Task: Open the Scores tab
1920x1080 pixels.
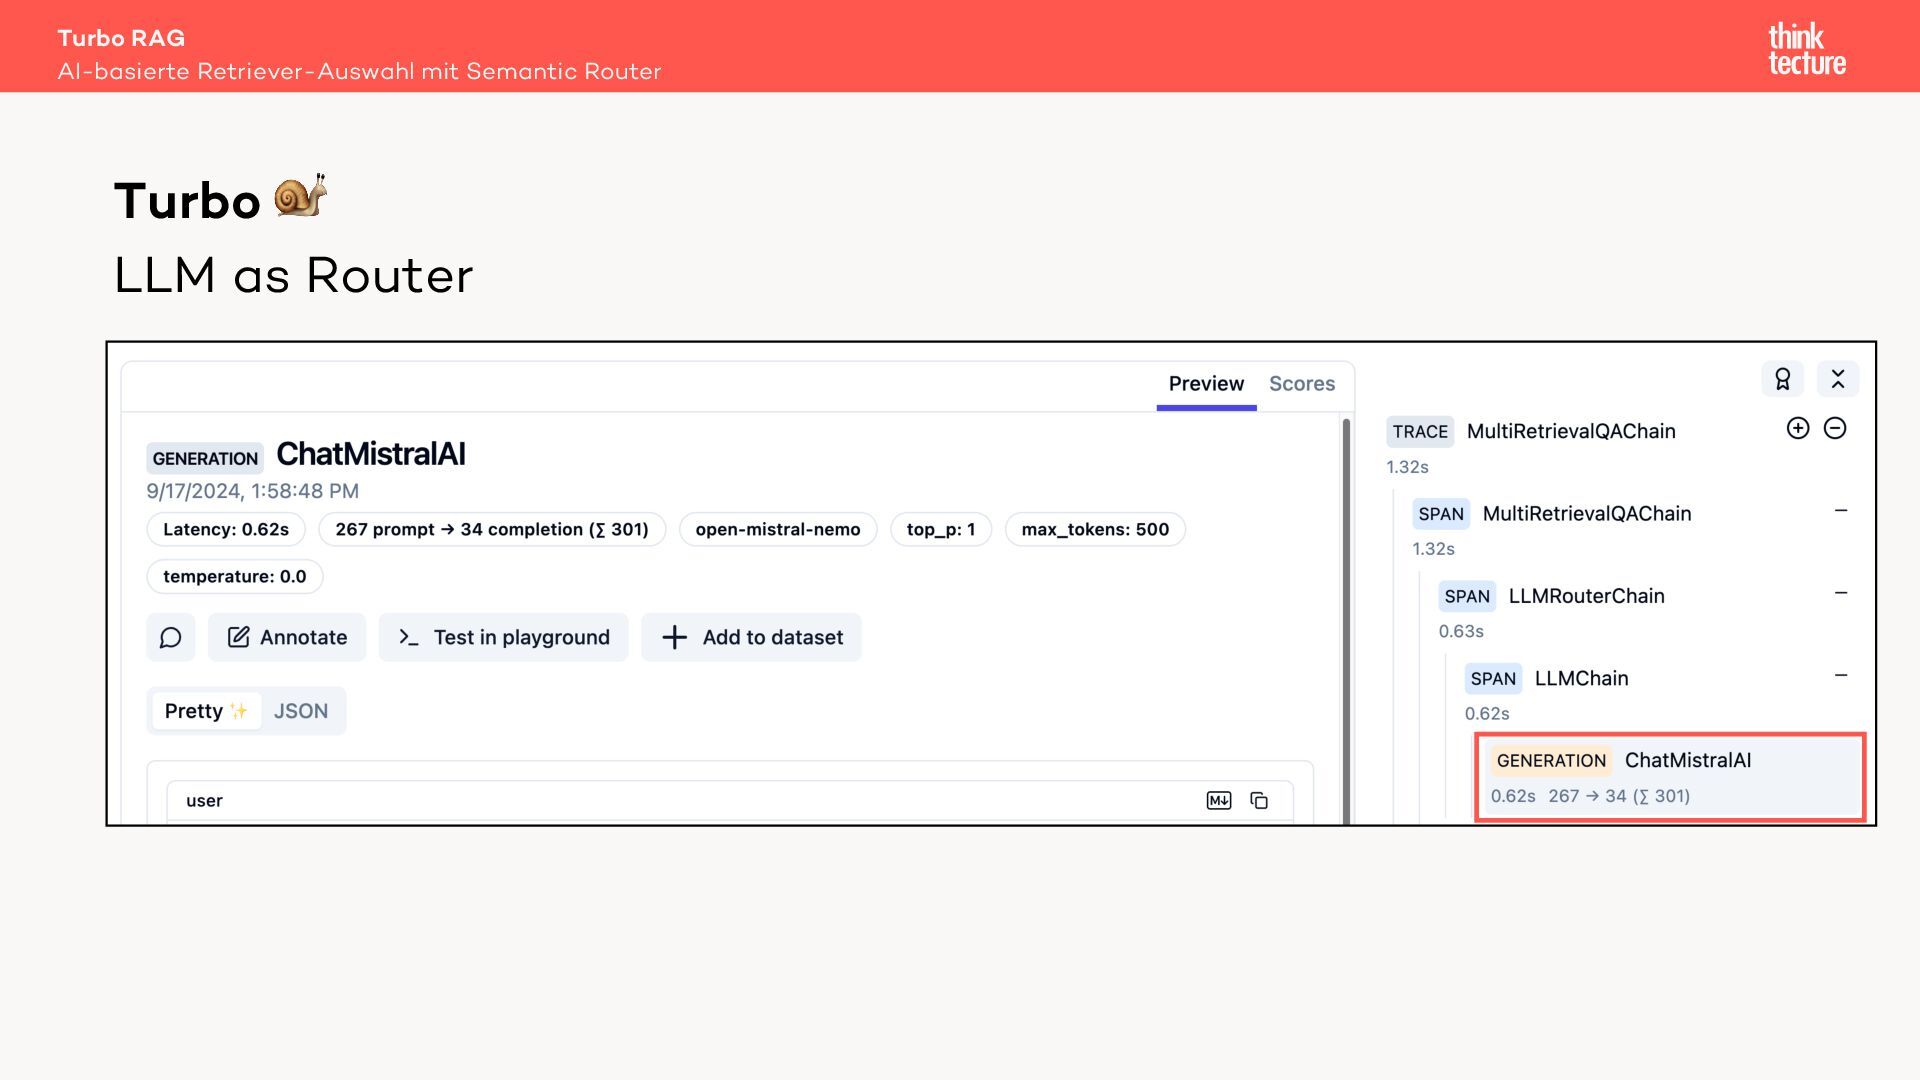Action: [1302, 384]
